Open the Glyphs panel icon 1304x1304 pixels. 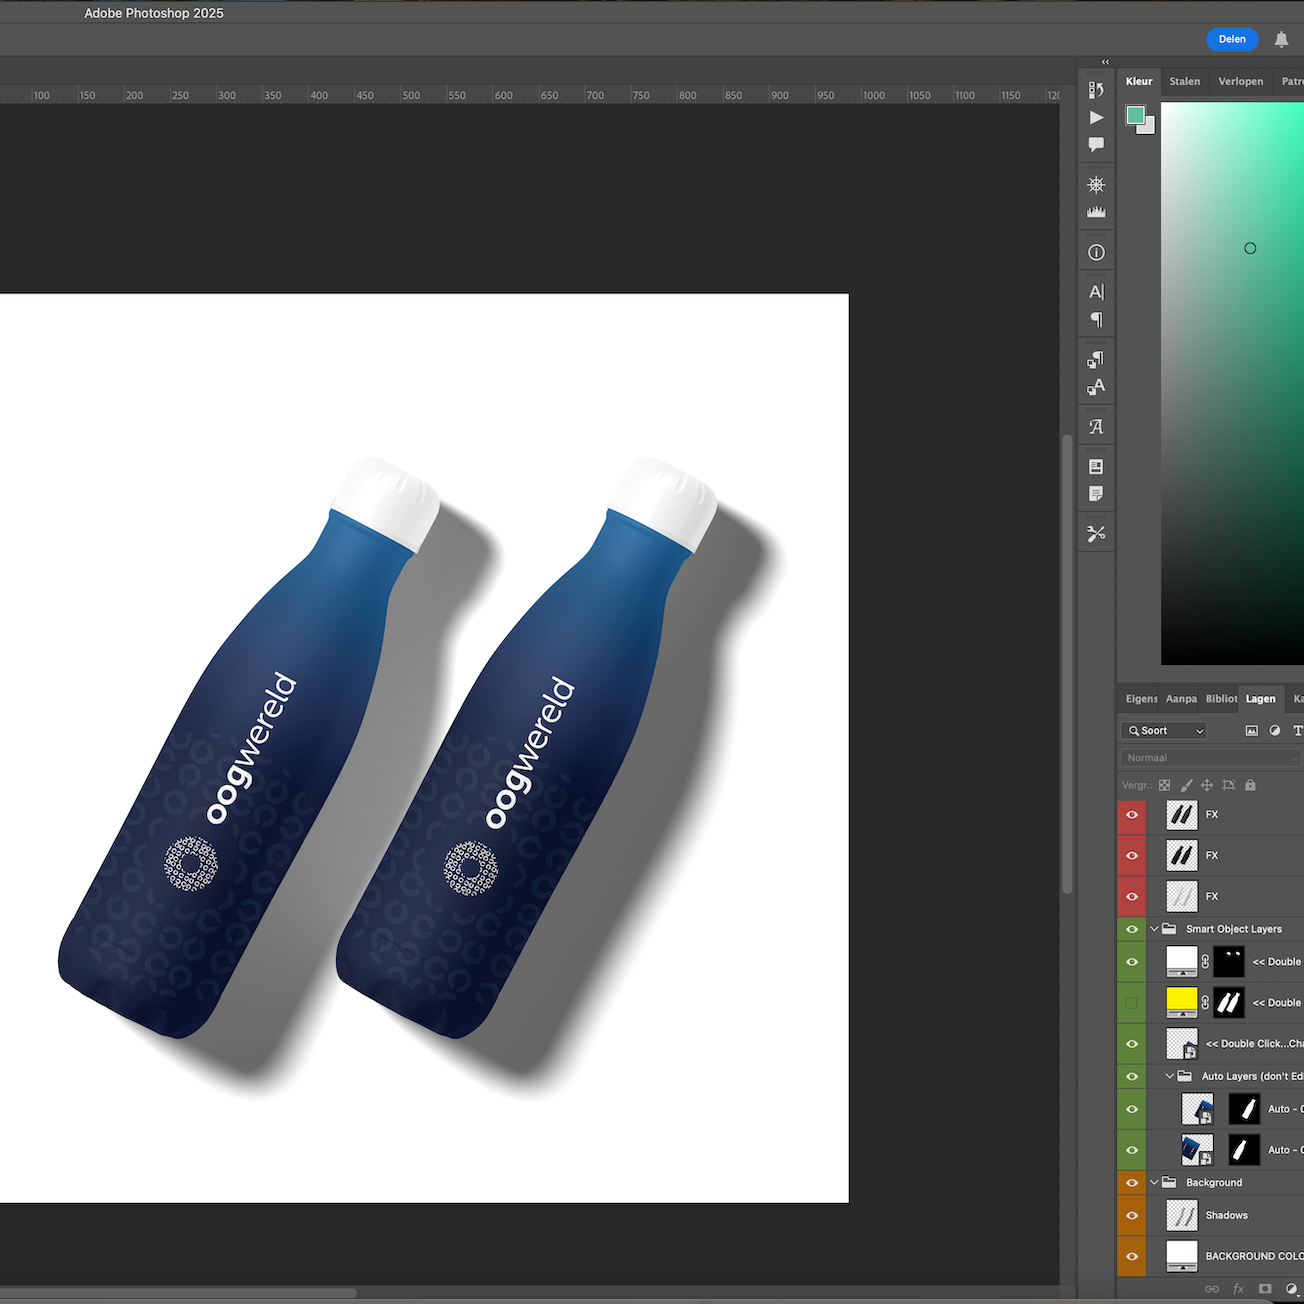[x=1096, y=427]
